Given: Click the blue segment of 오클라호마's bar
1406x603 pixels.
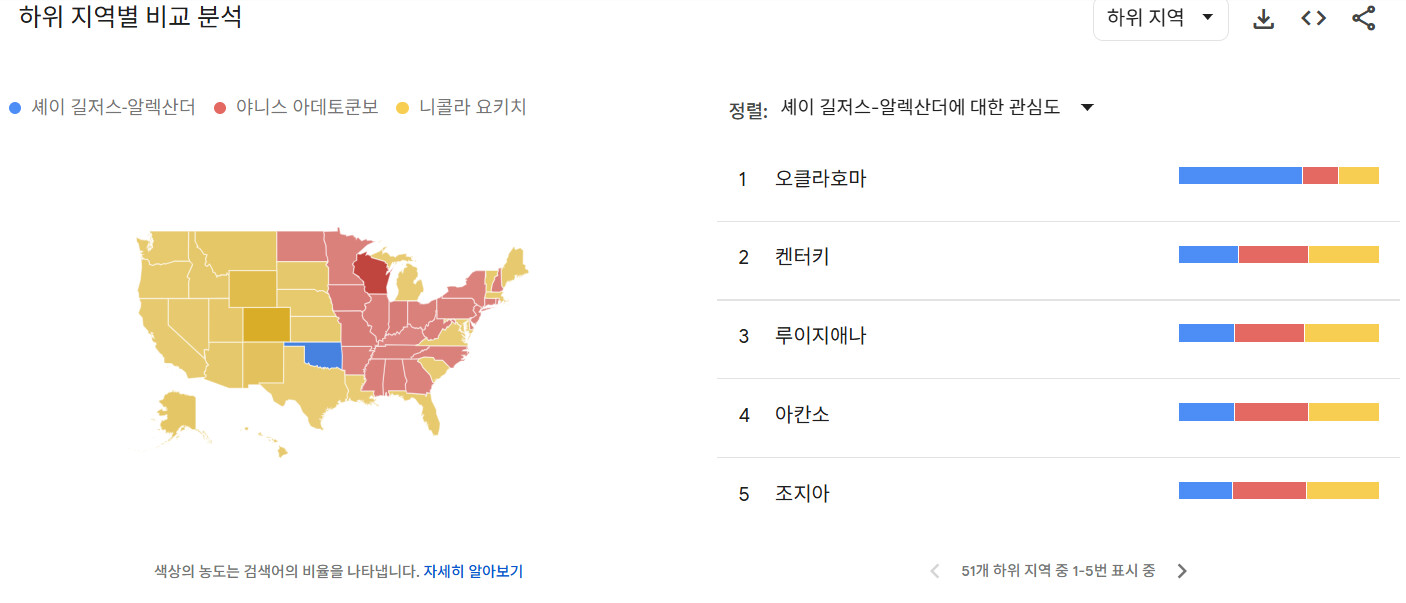Looking at the screenshot, I should point(1240,176).
